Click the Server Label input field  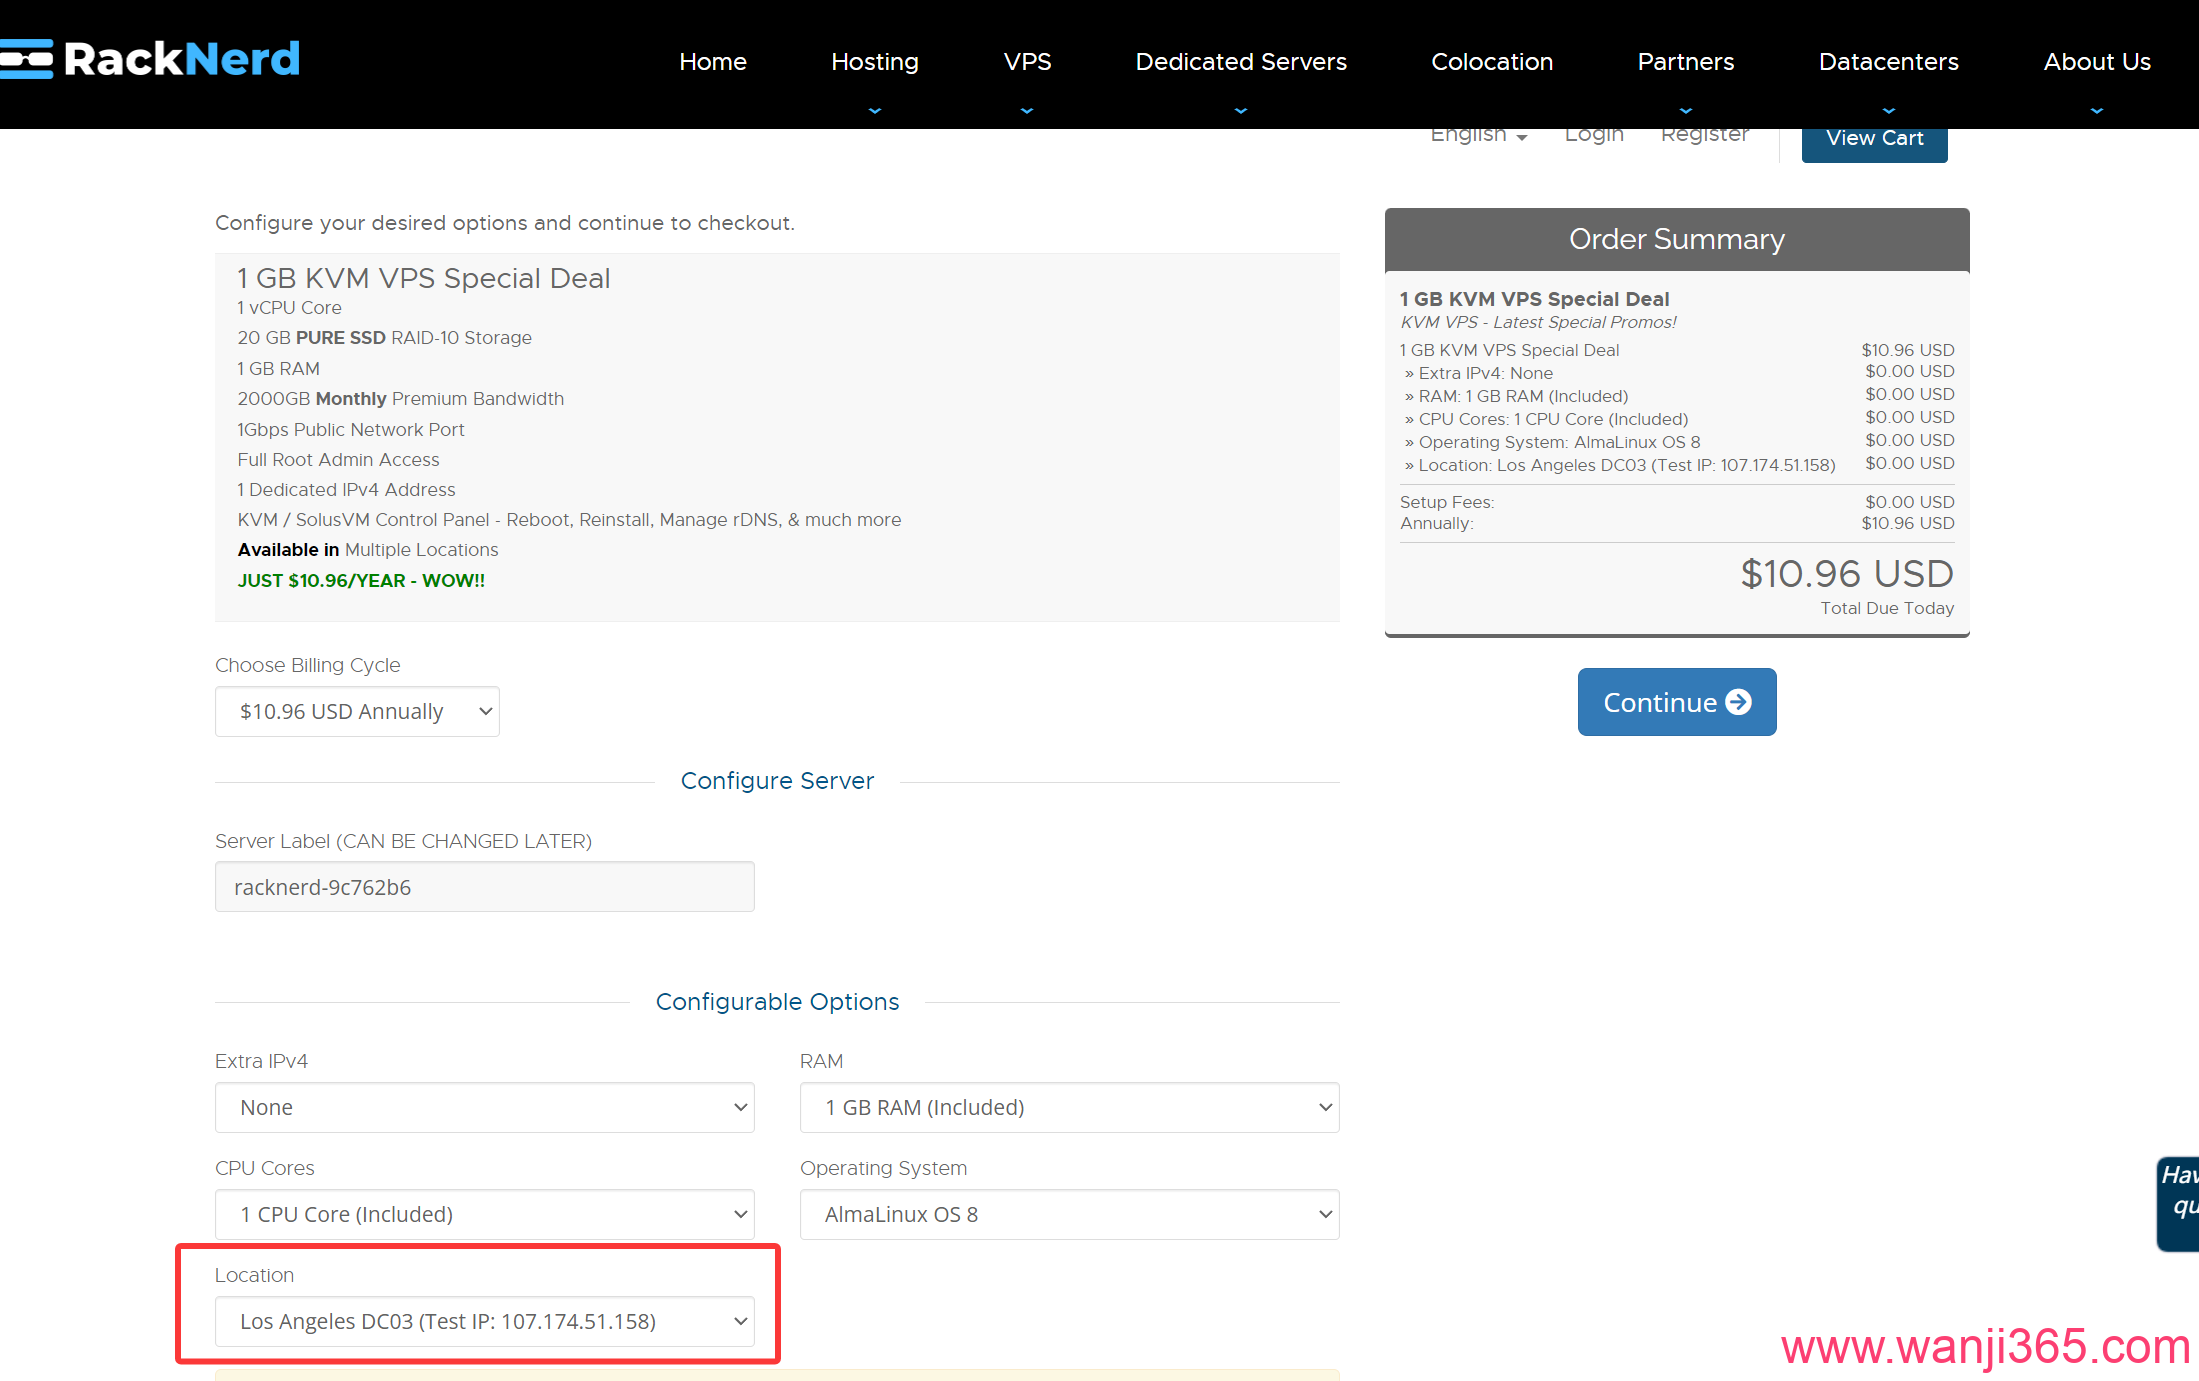click(x=485, y=887)
